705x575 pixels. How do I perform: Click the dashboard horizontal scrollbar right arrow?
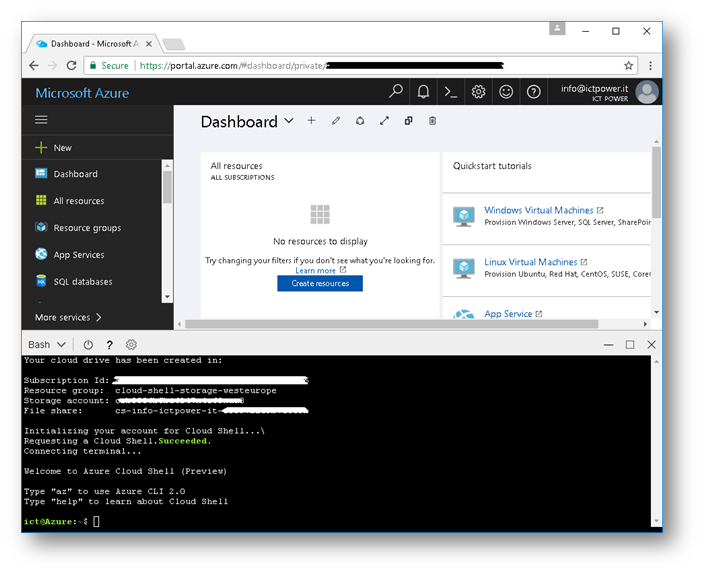coord(646,324)
